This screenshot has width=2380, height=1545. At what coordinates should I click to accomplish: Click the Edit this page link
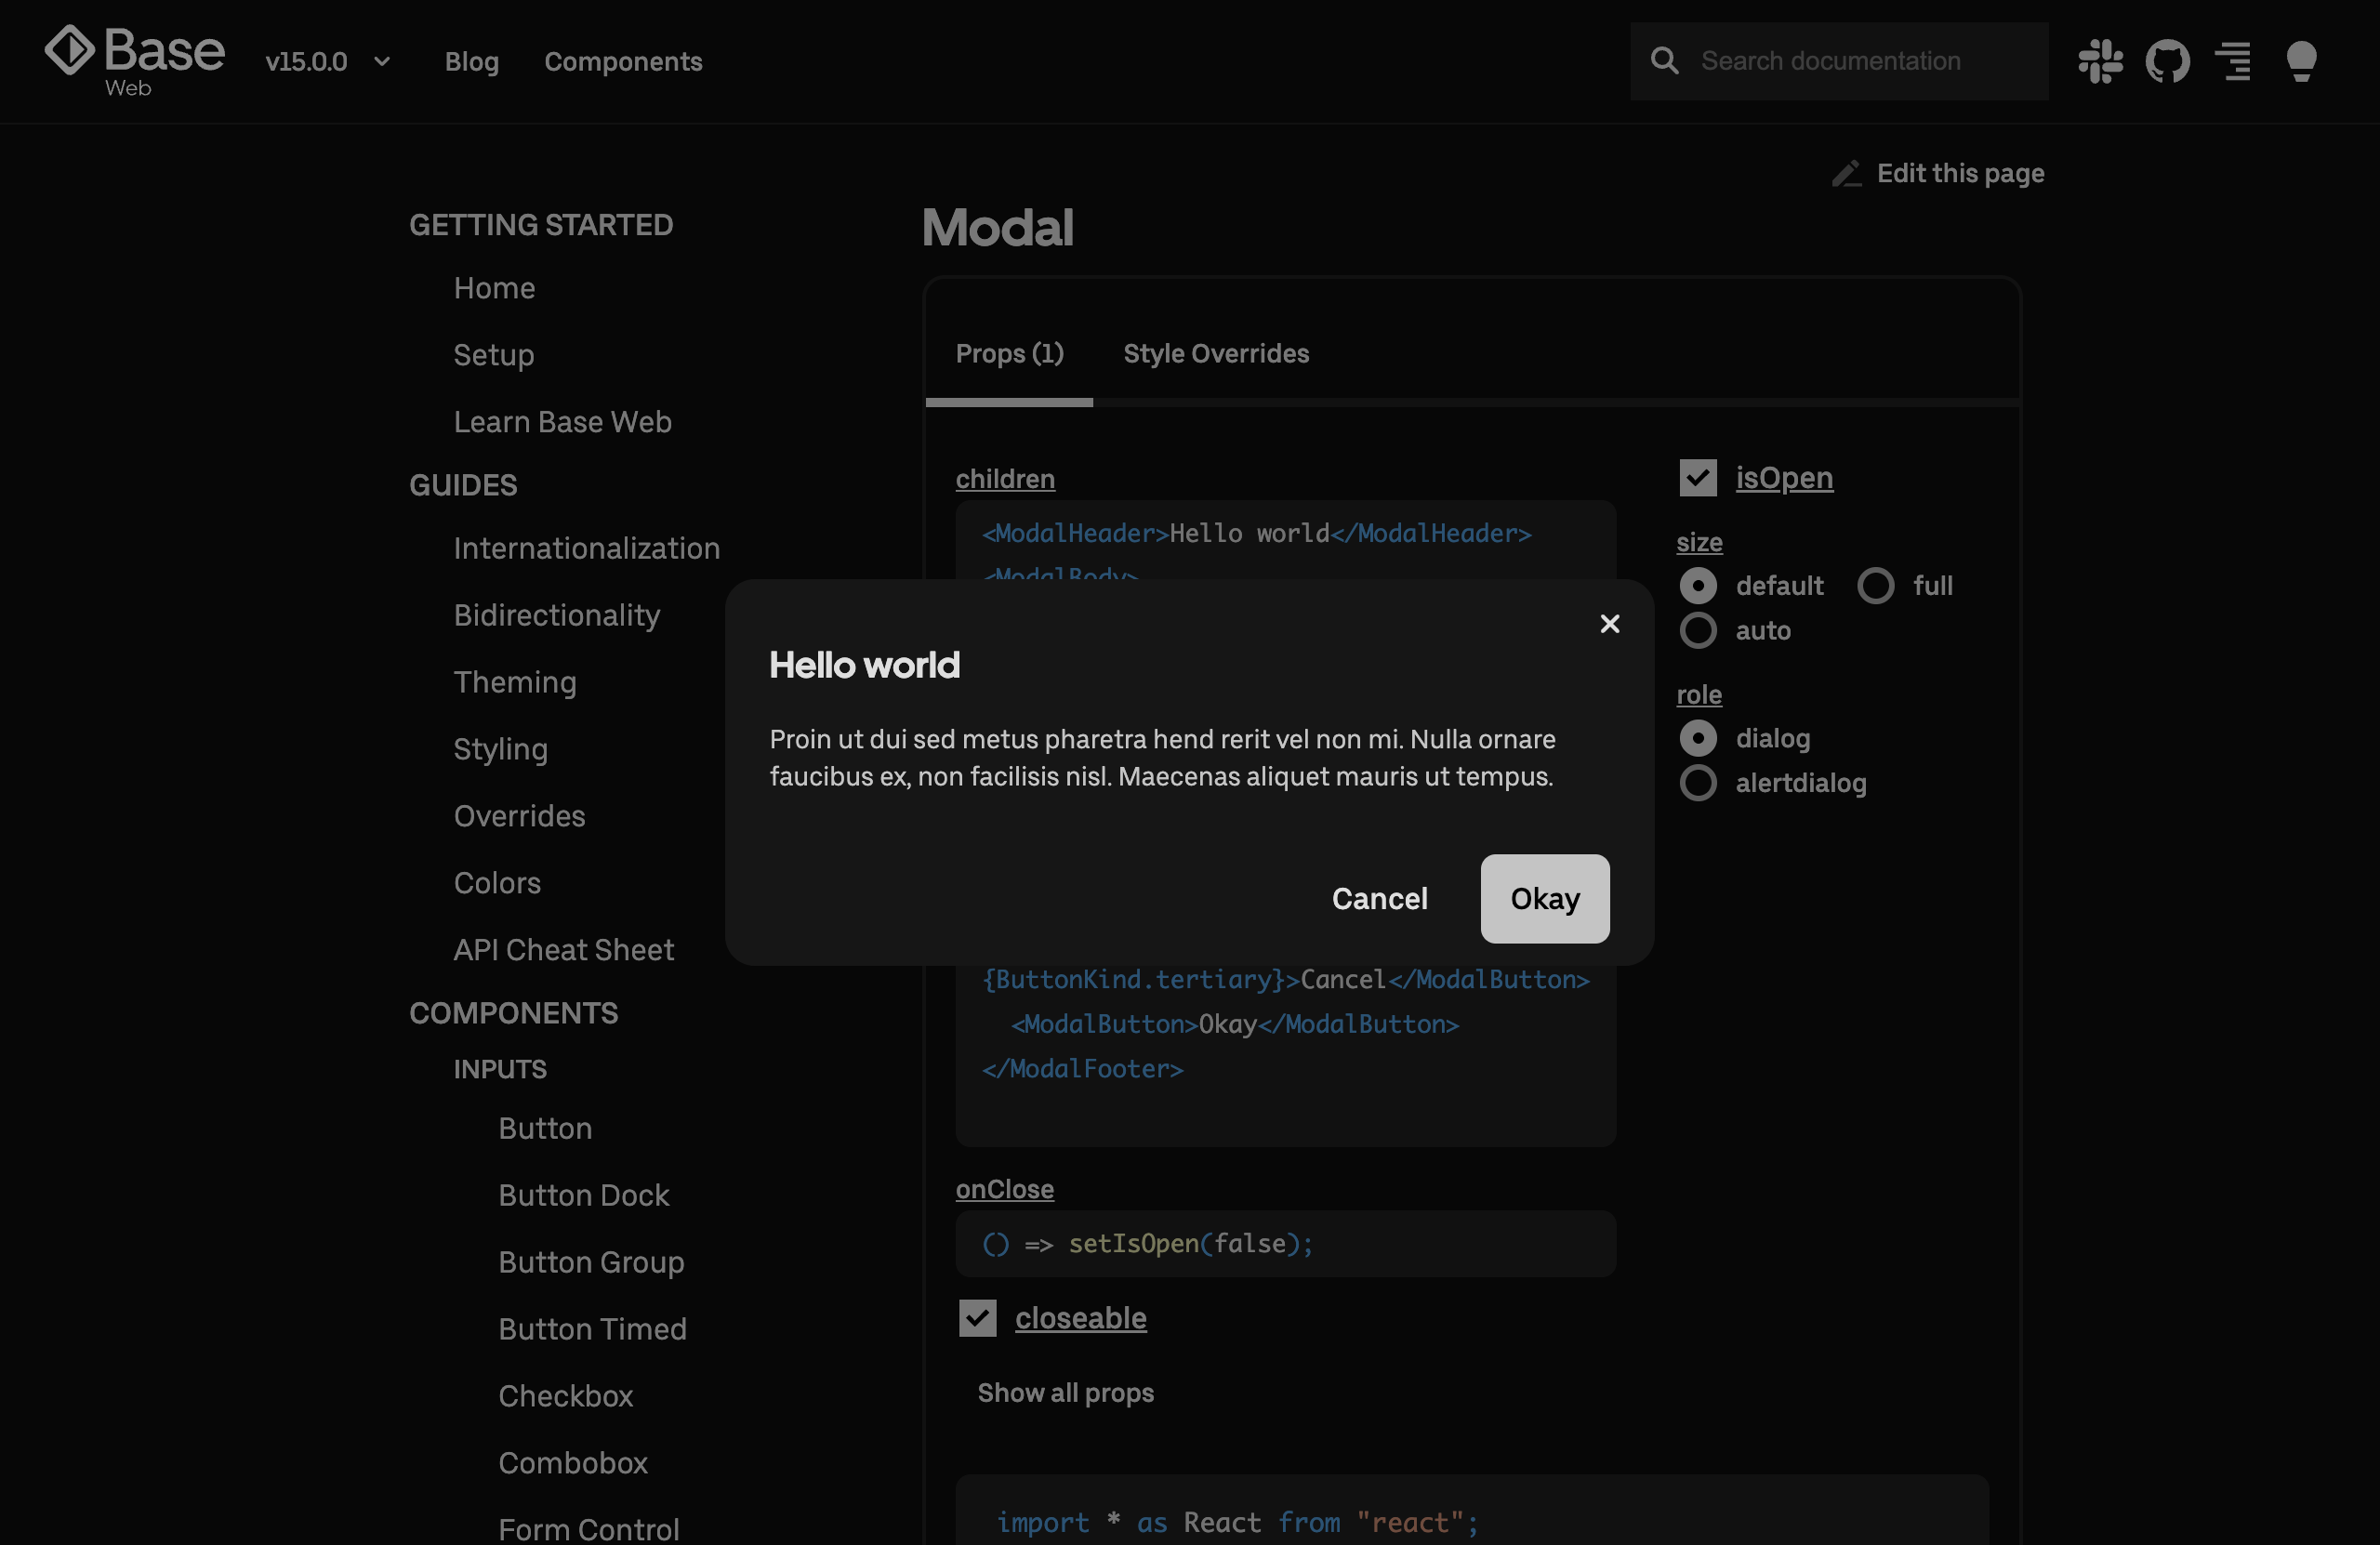[1959, 174]
